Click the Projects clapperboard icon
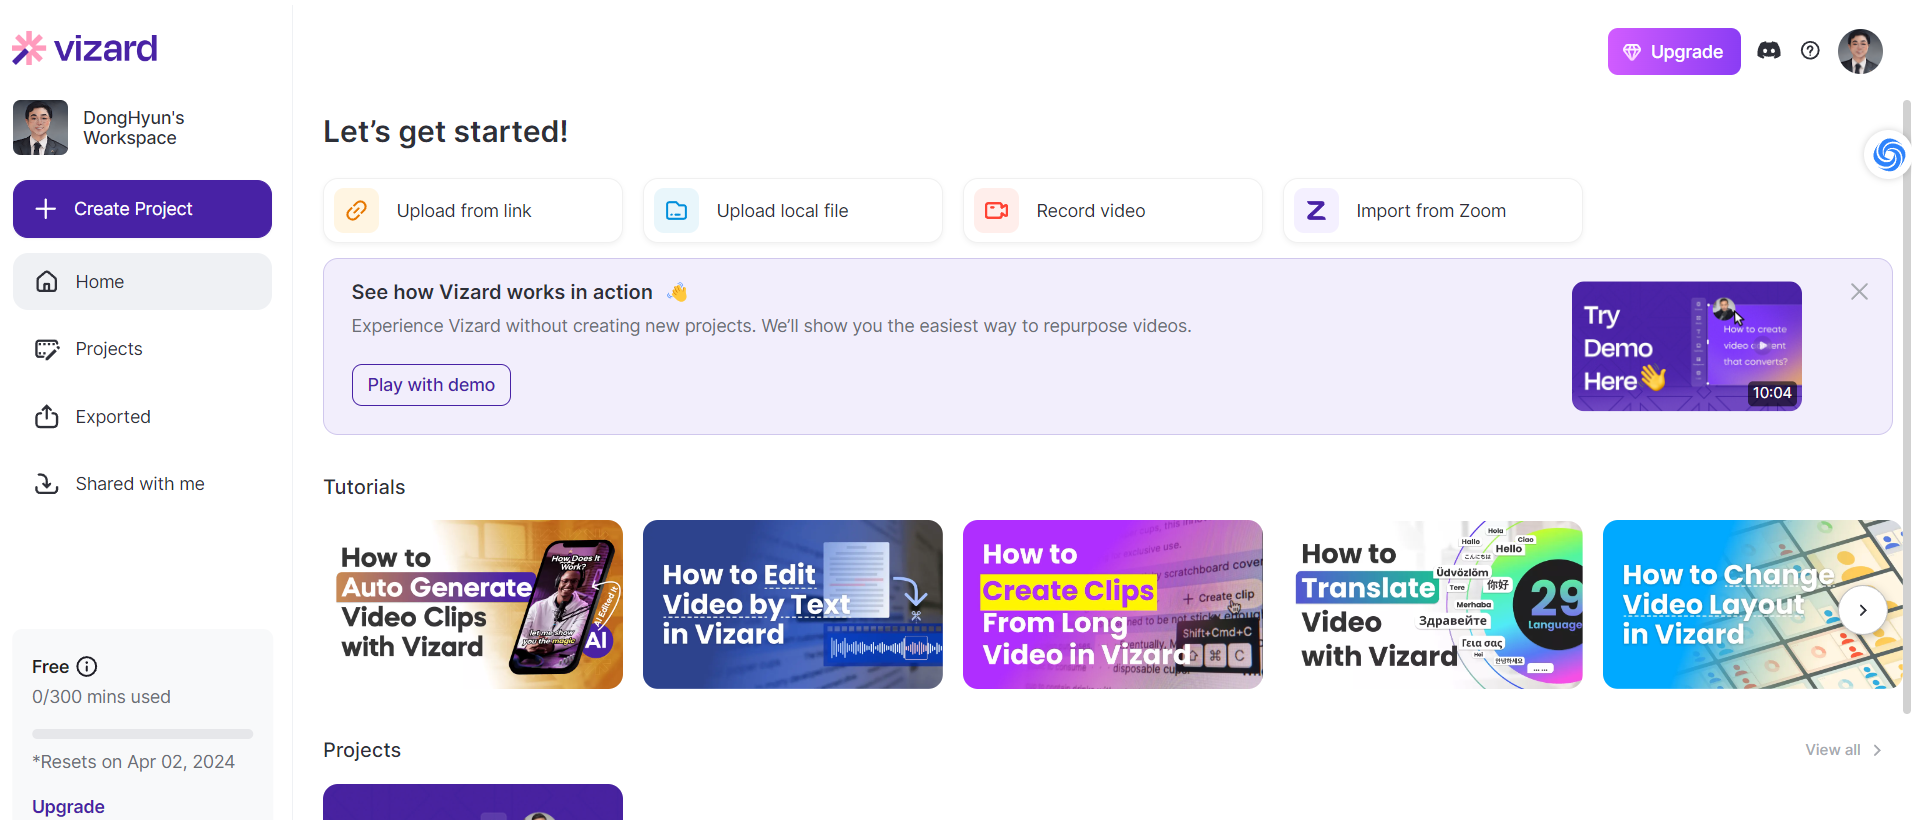This screenshot has height=820, width=1912. click(47, 349)
